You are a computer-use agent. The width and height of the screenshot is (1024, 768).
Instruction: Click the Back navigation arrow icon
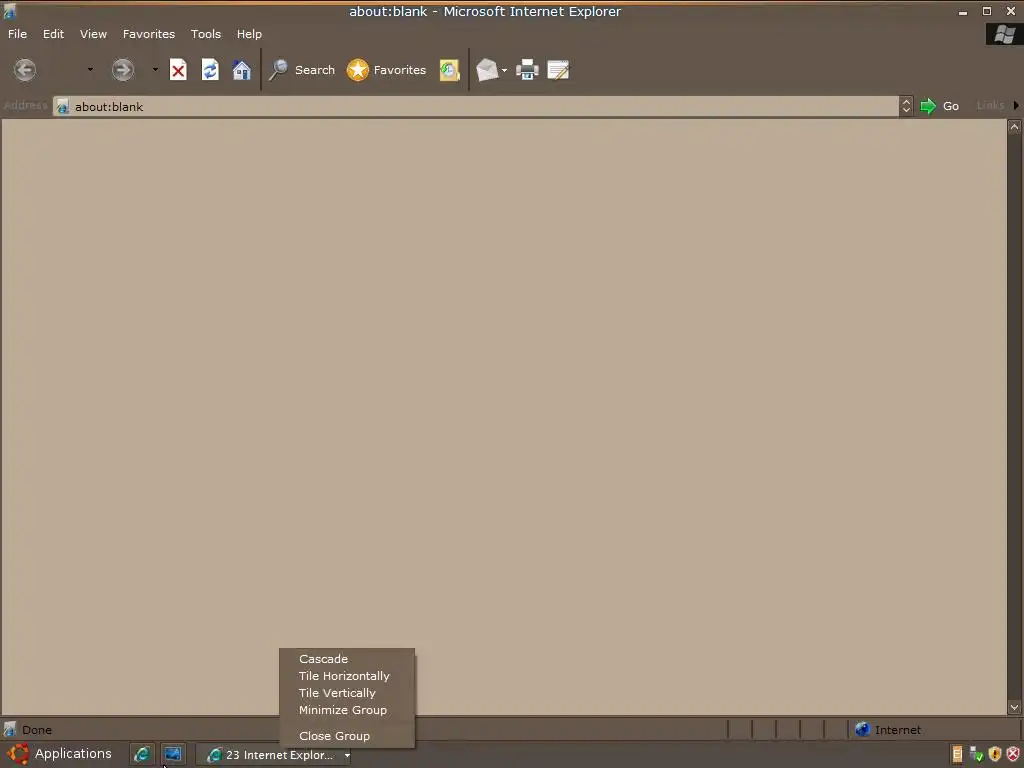coord(25,70)
